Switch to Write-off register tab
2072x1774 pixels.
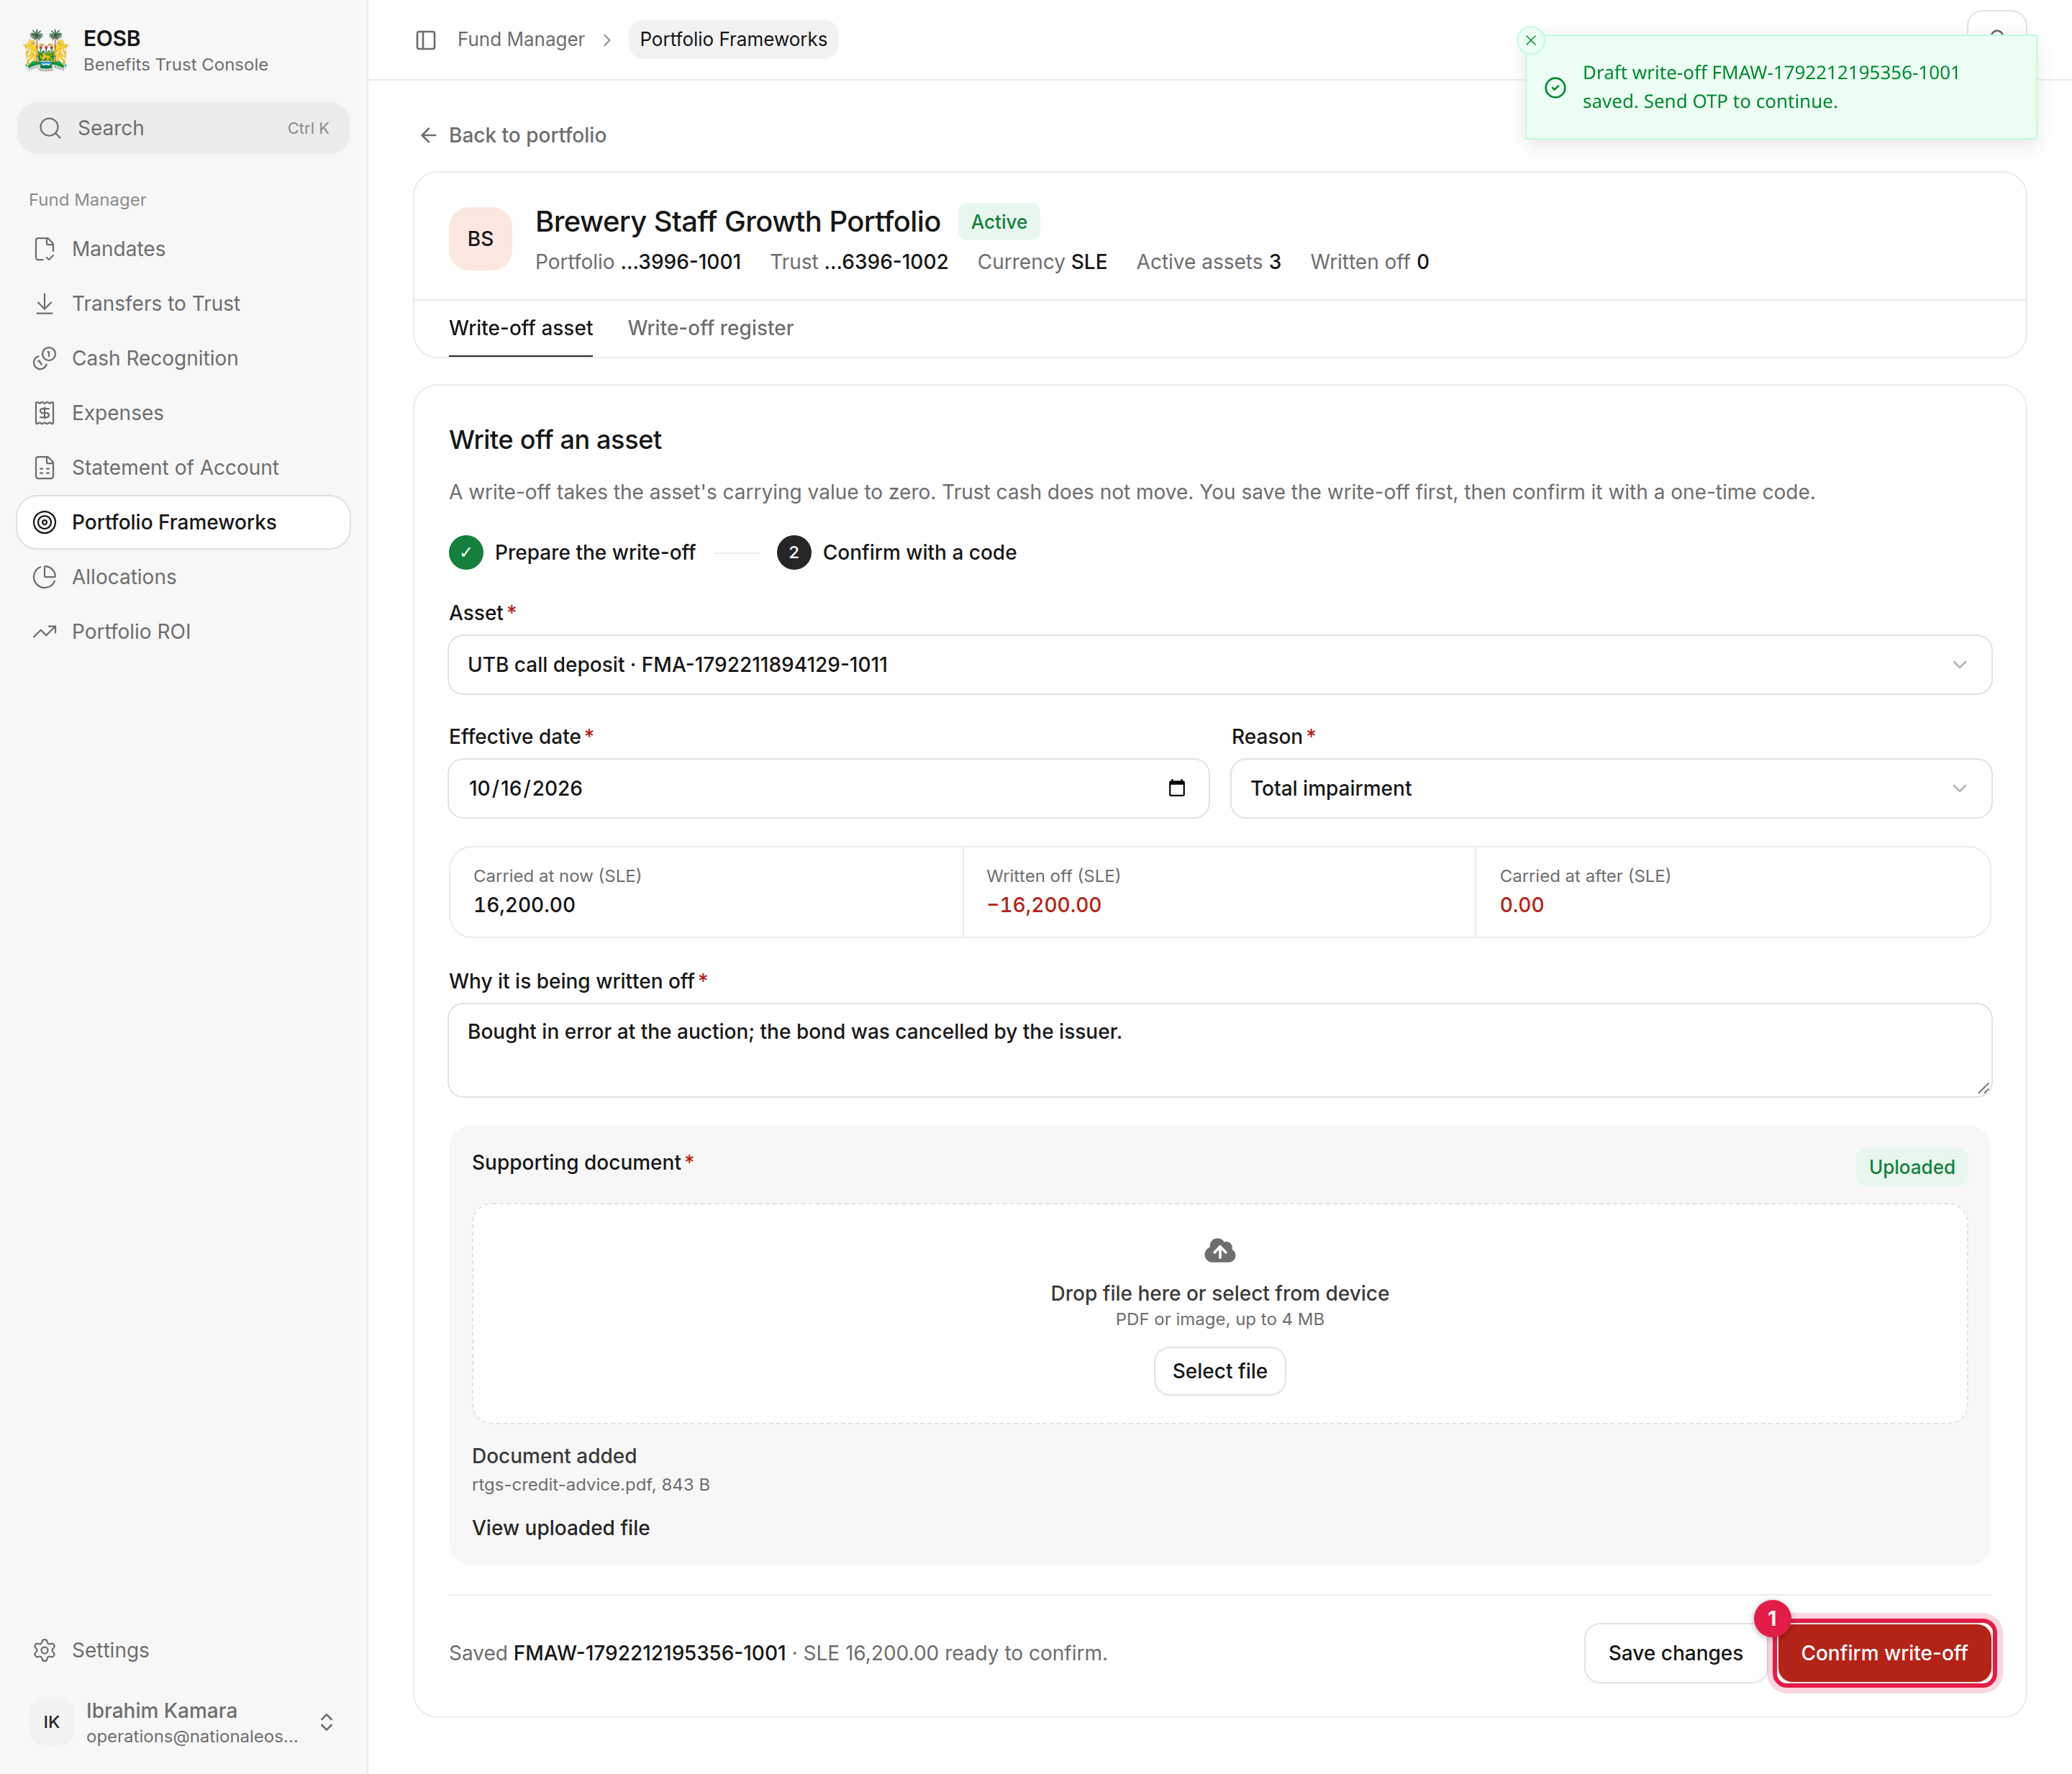pos(710,328)
